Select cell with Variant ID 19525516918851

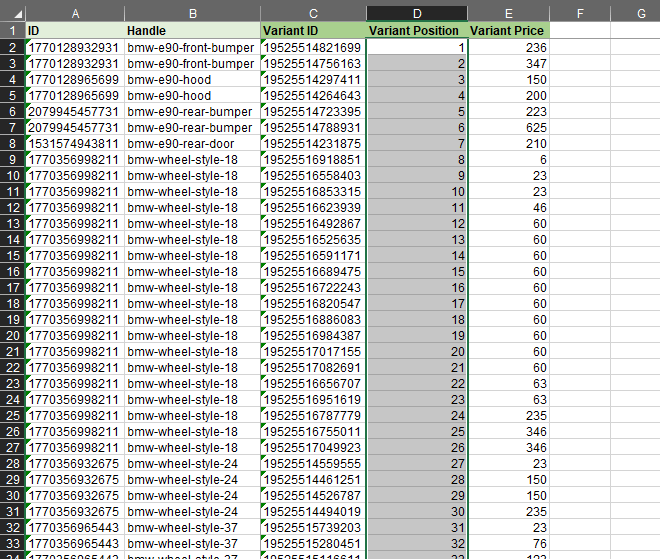click(313, 160)
